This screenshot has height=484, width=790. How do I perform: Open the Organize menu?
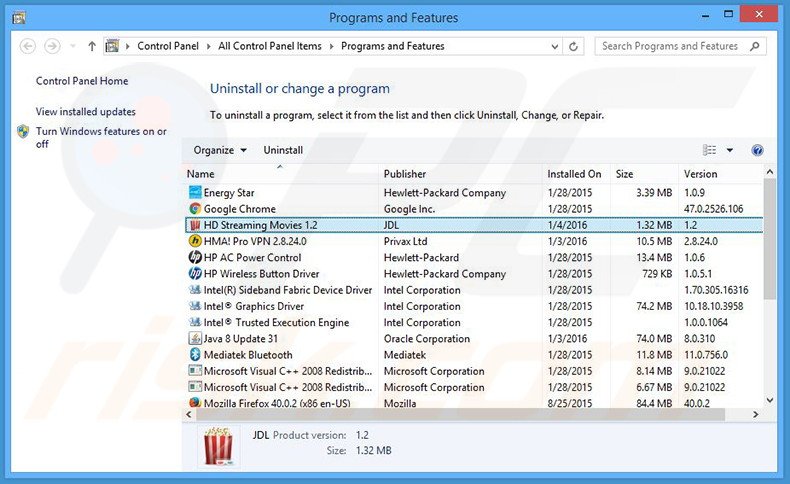[x=220, y=150]
